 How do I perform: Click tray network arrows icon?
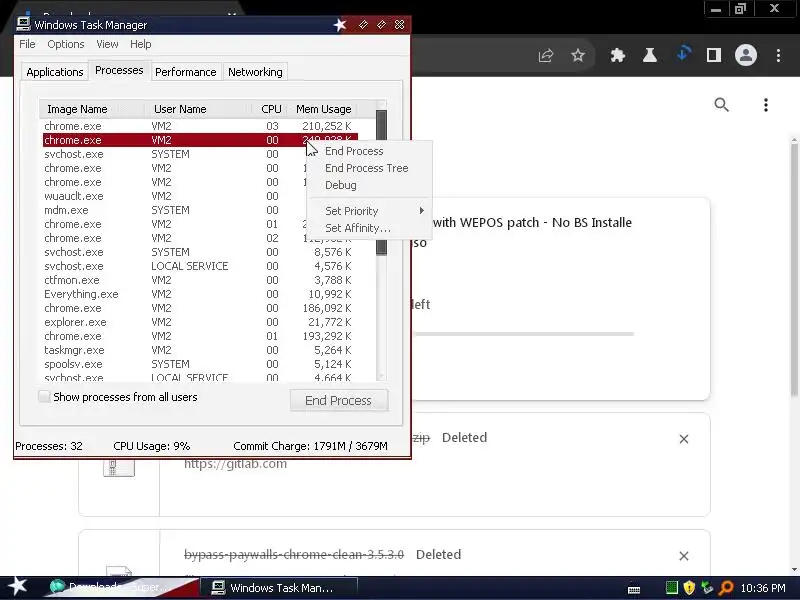tap(707, 588)
